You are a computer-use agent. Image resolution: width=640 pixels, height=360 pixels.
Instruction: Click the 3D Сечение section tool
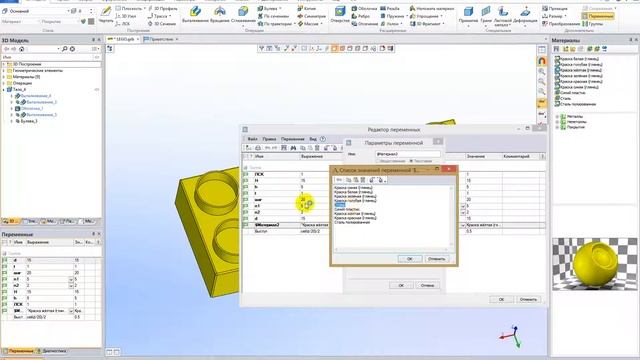coord(162,24)
